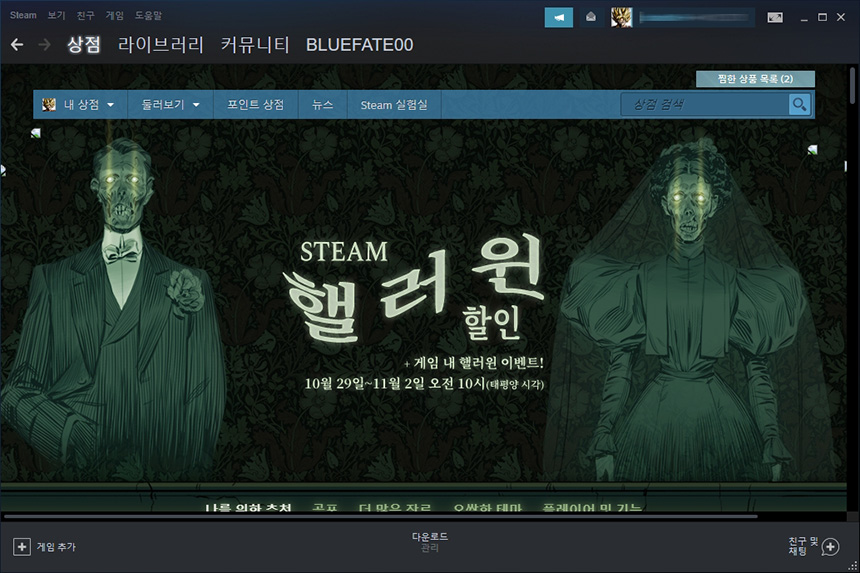Open the BLUEFATE00 profile tab

coord(359,45)
